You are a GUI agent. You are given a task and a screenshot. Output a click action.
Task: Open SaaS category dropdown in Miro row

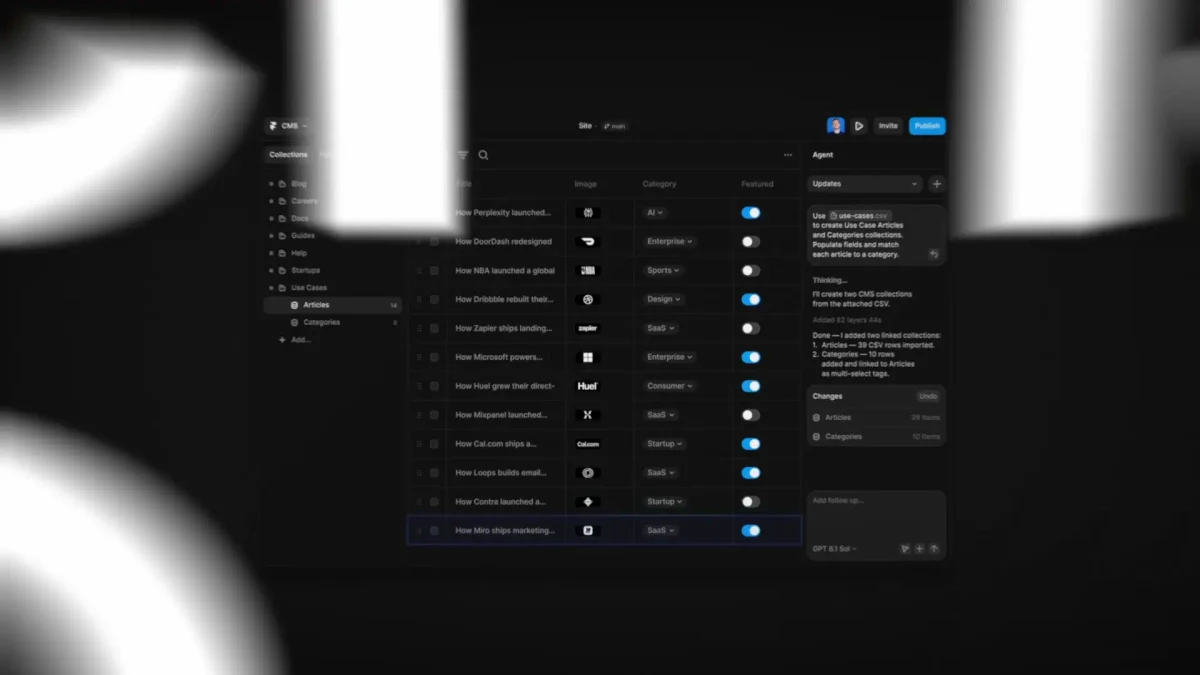(660, 531)
